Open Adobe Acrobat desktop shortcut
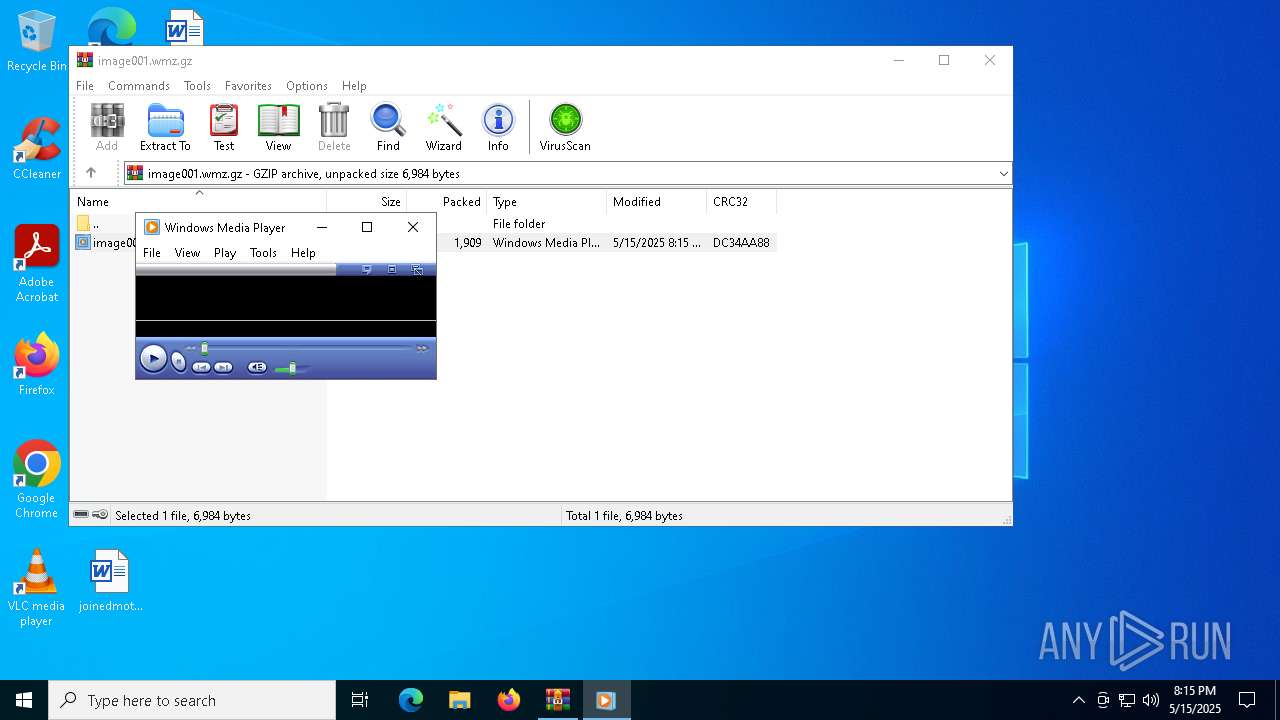The width and height of the screenshot is (1280, 720). point(37,264)
